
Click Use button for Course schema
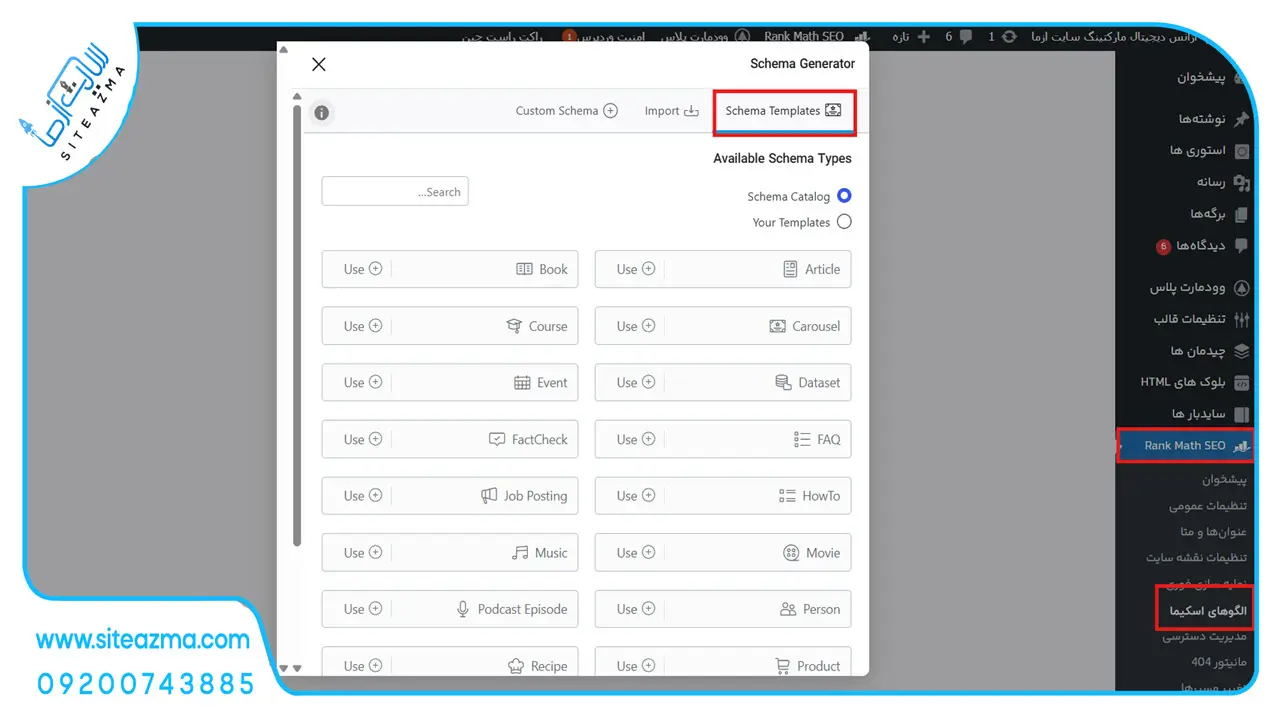(363, 326)
